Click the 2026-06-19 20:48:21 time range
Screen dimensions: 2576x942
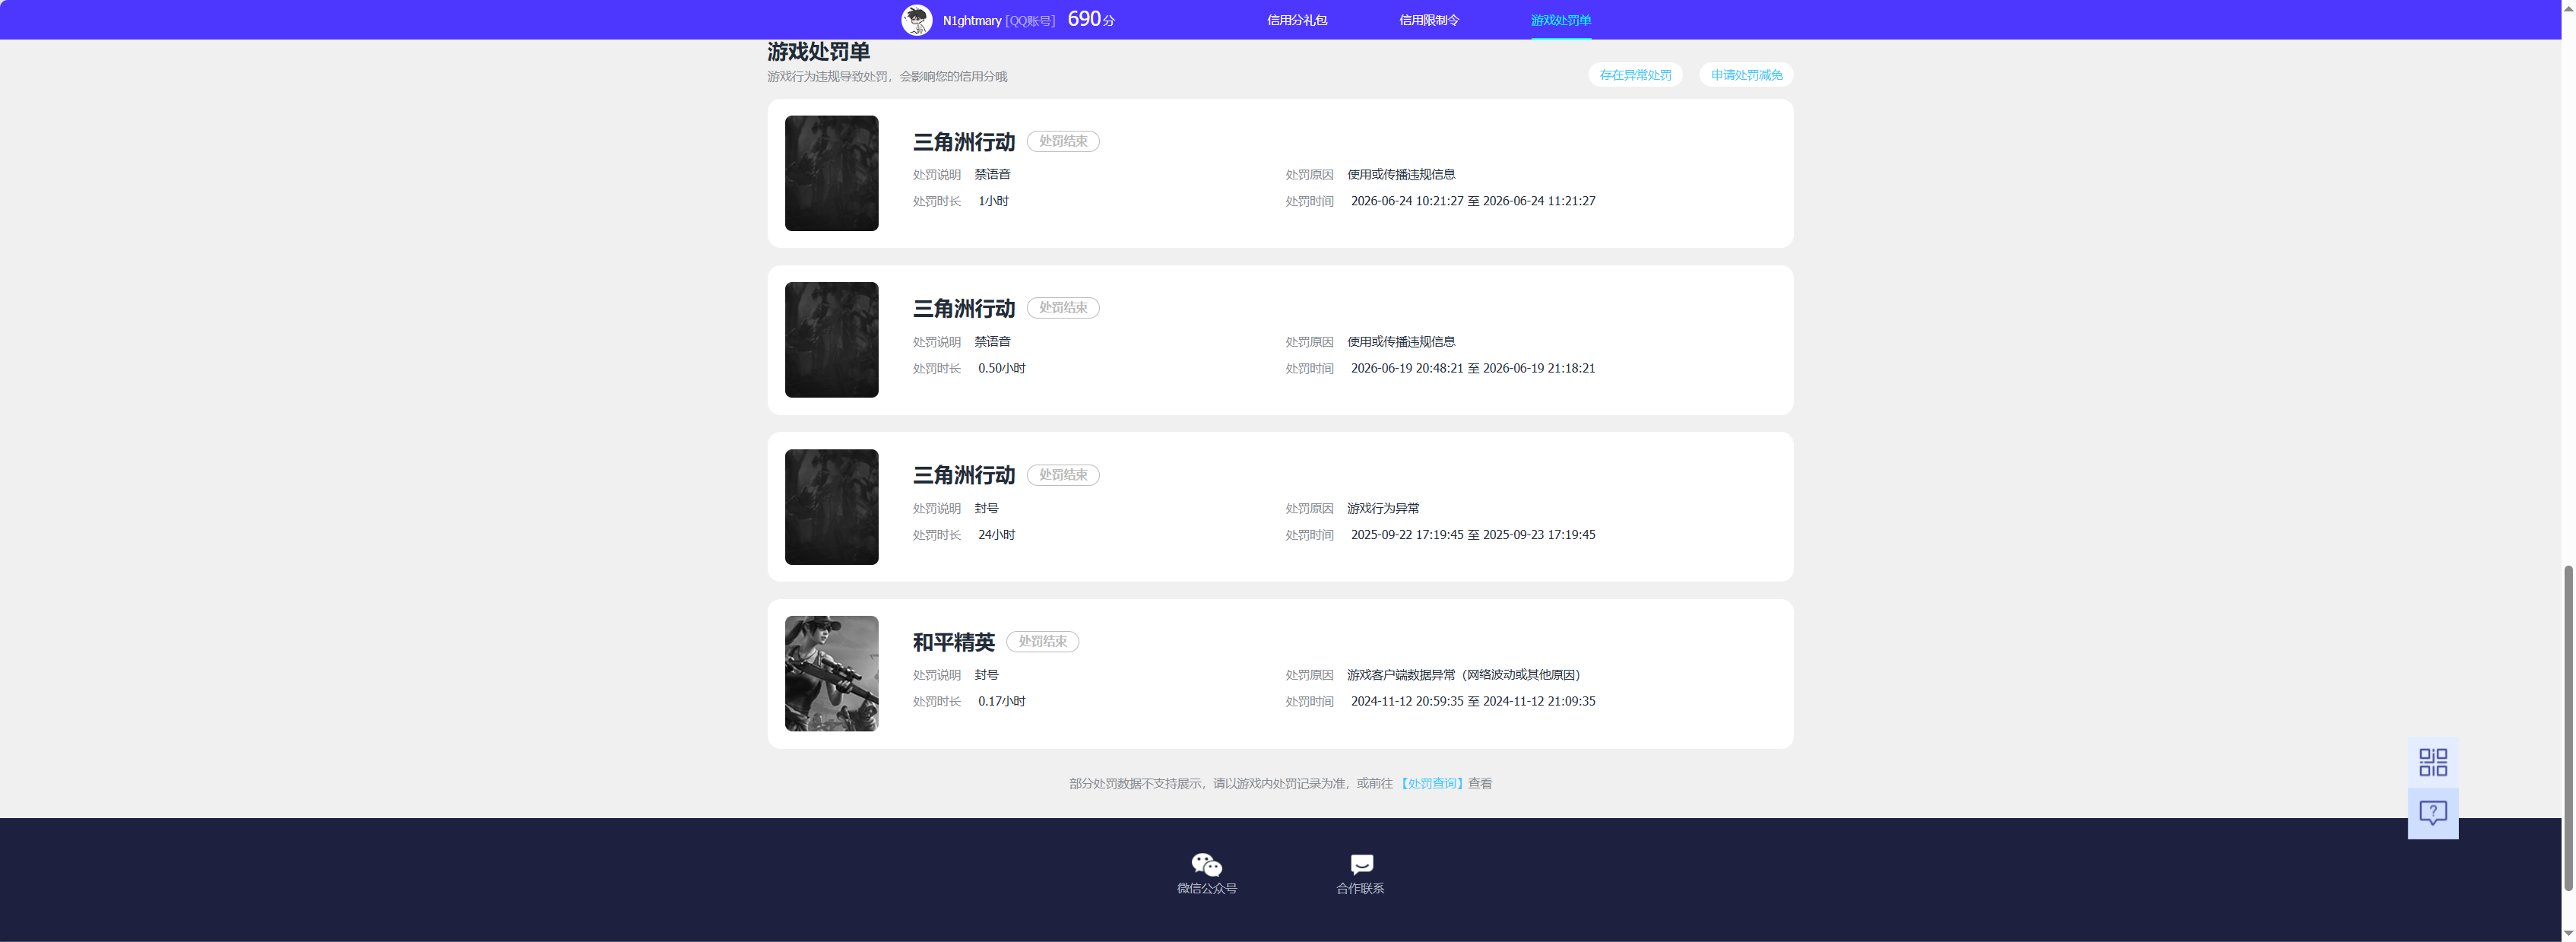pyautogui.click(x=1472, y=368)
